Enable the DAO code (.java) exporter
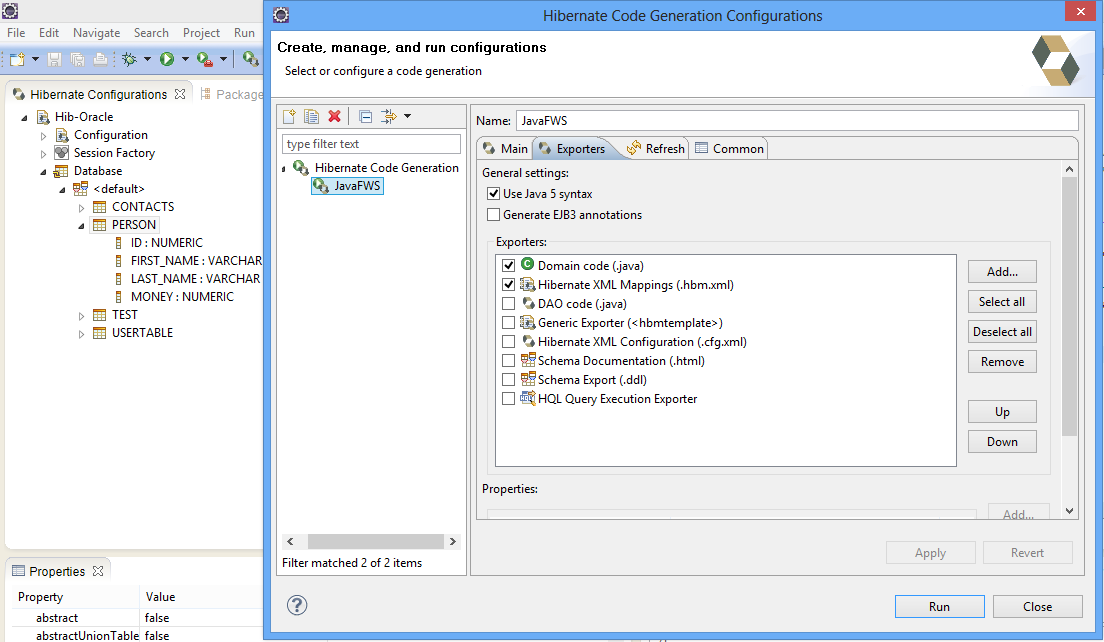This screenshot has width=1104, height=642. pyautogui.click(x=508, y=301)
